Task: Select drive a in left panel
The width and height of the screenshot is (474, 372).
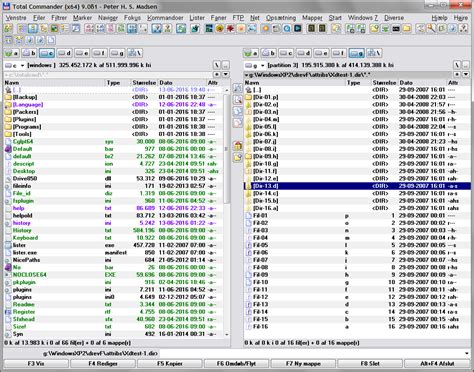Action: pyautogui.click(x=11, y=53)
